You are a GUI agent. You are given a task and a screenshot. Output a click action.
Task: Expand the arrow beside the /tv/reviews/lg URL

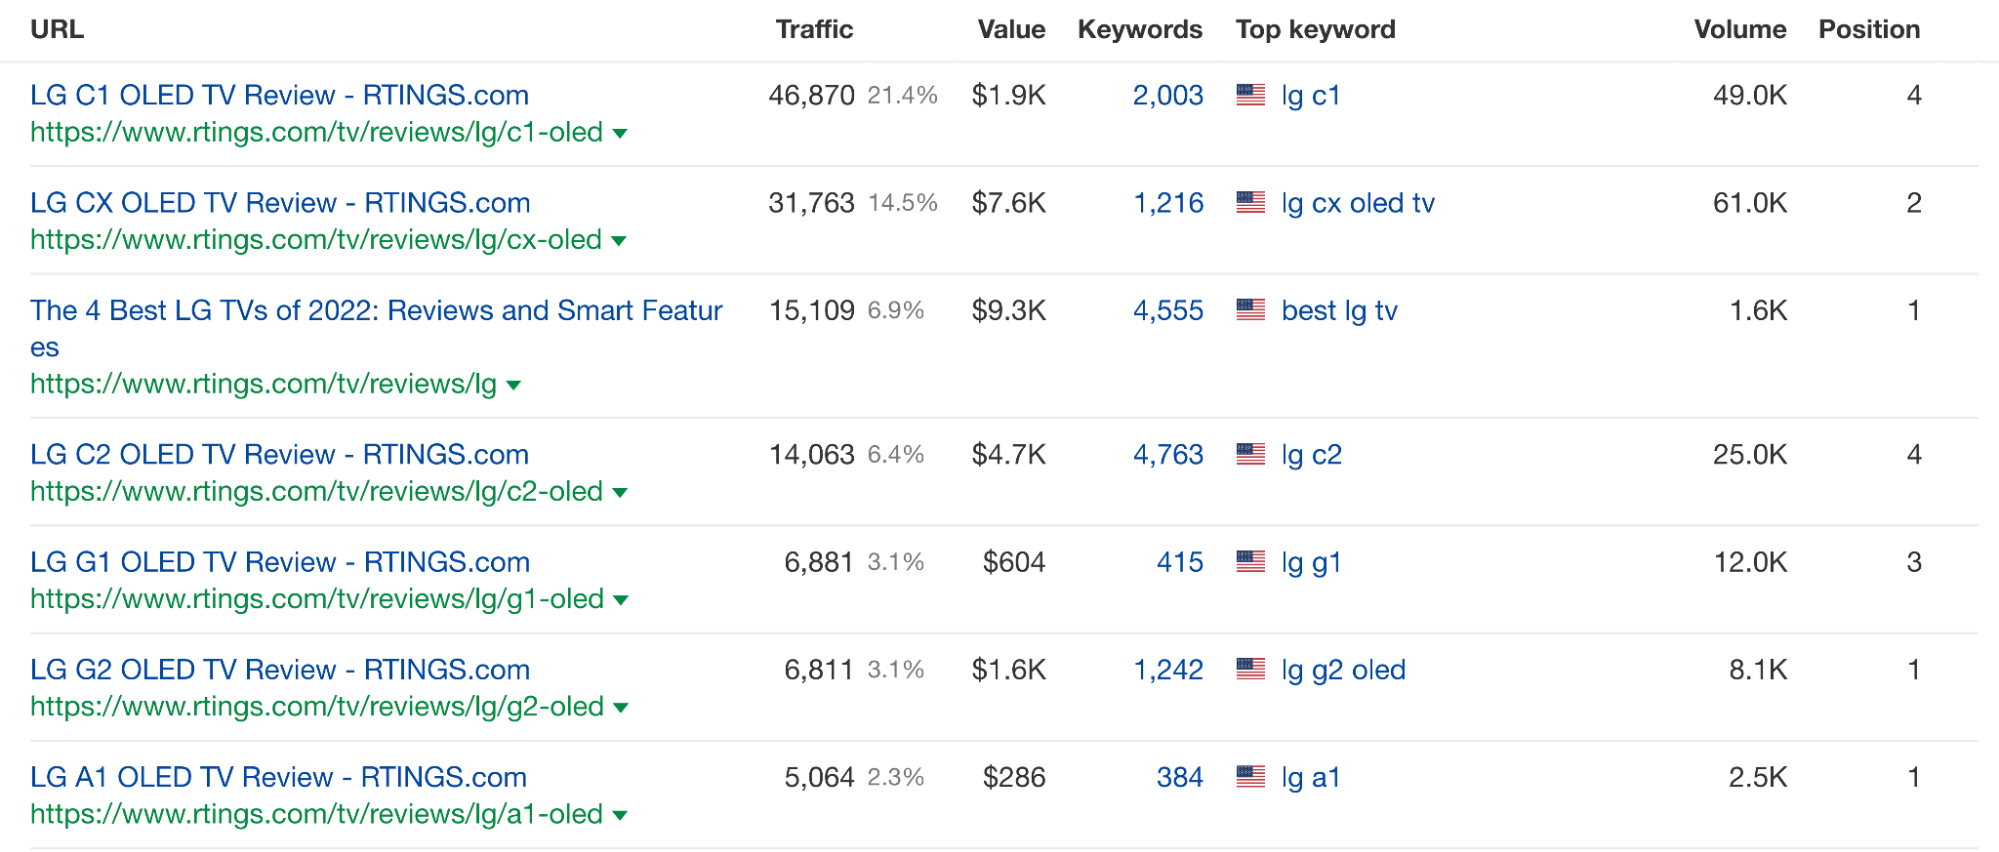tap(513, 384)
